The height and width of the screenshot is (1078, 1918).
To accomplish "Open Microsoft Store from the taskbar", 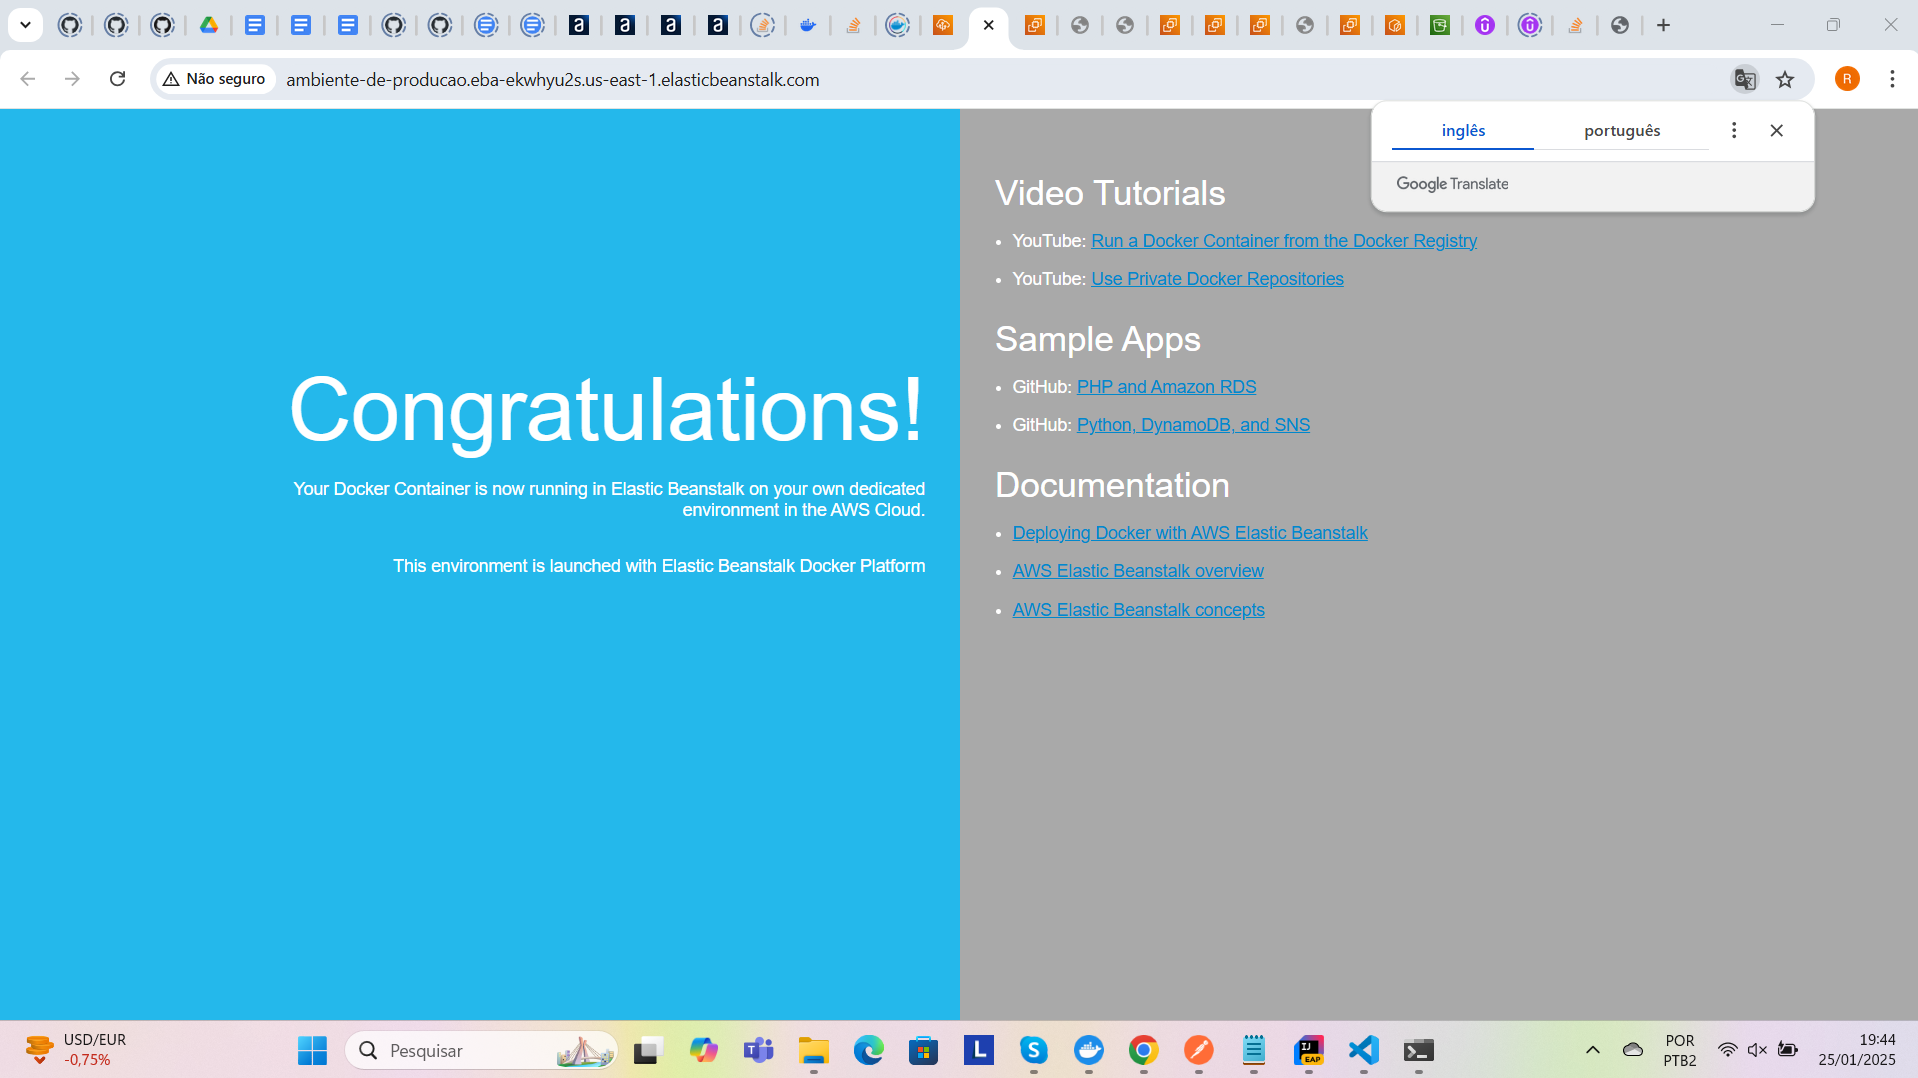I will click(923, 1050).
